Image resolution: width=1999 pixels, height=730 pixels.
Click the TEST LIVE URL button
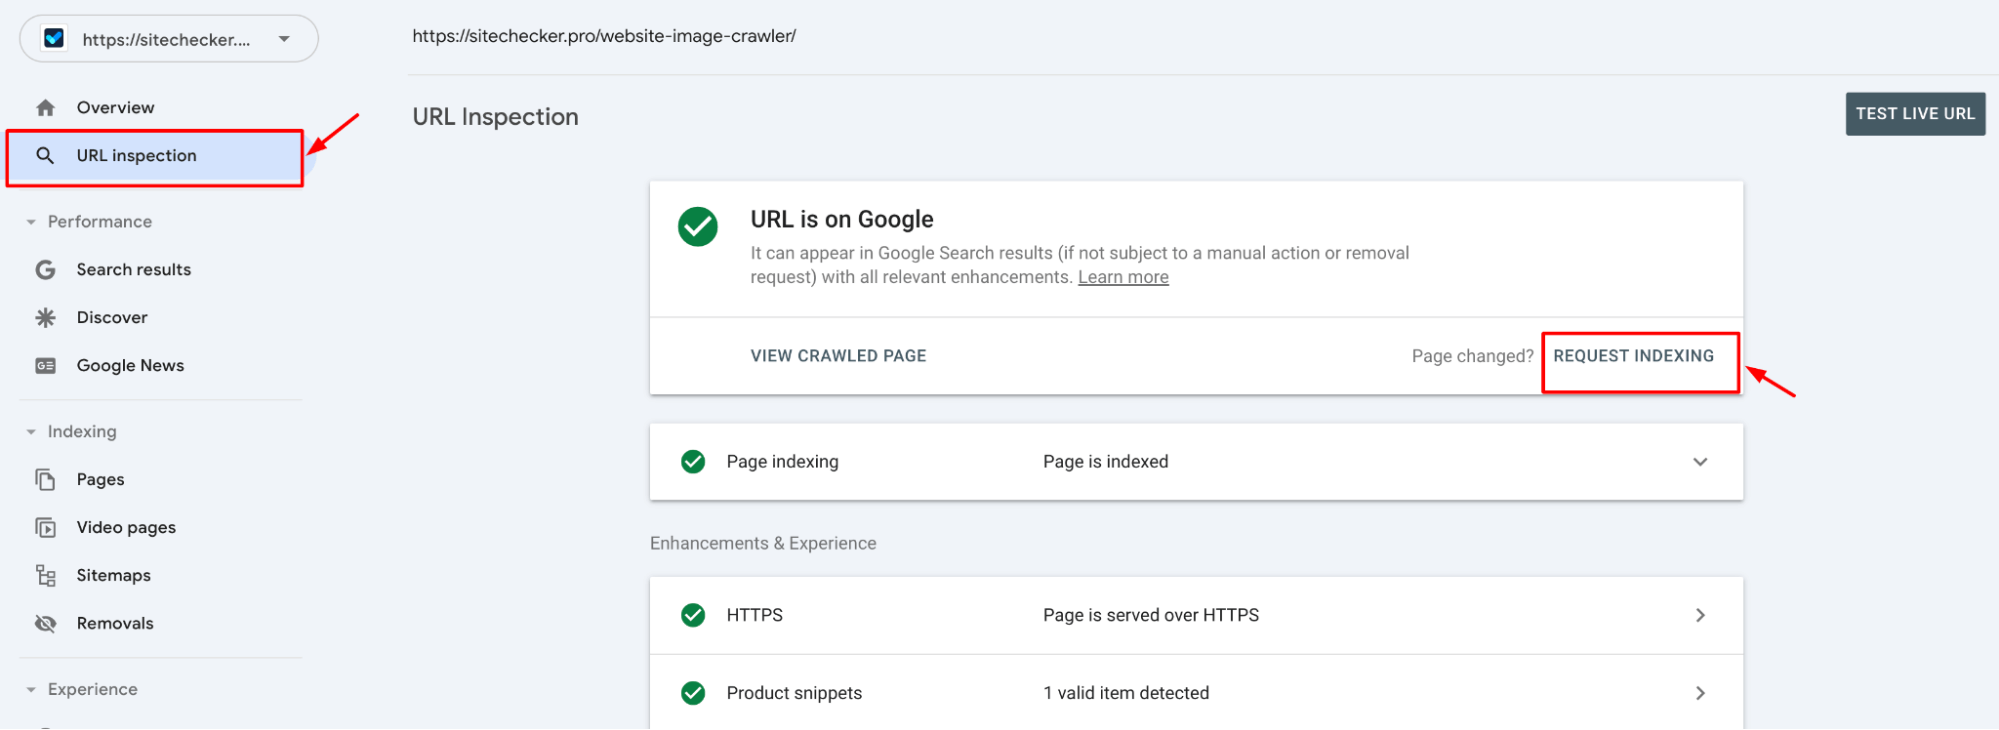[1915, 113]
